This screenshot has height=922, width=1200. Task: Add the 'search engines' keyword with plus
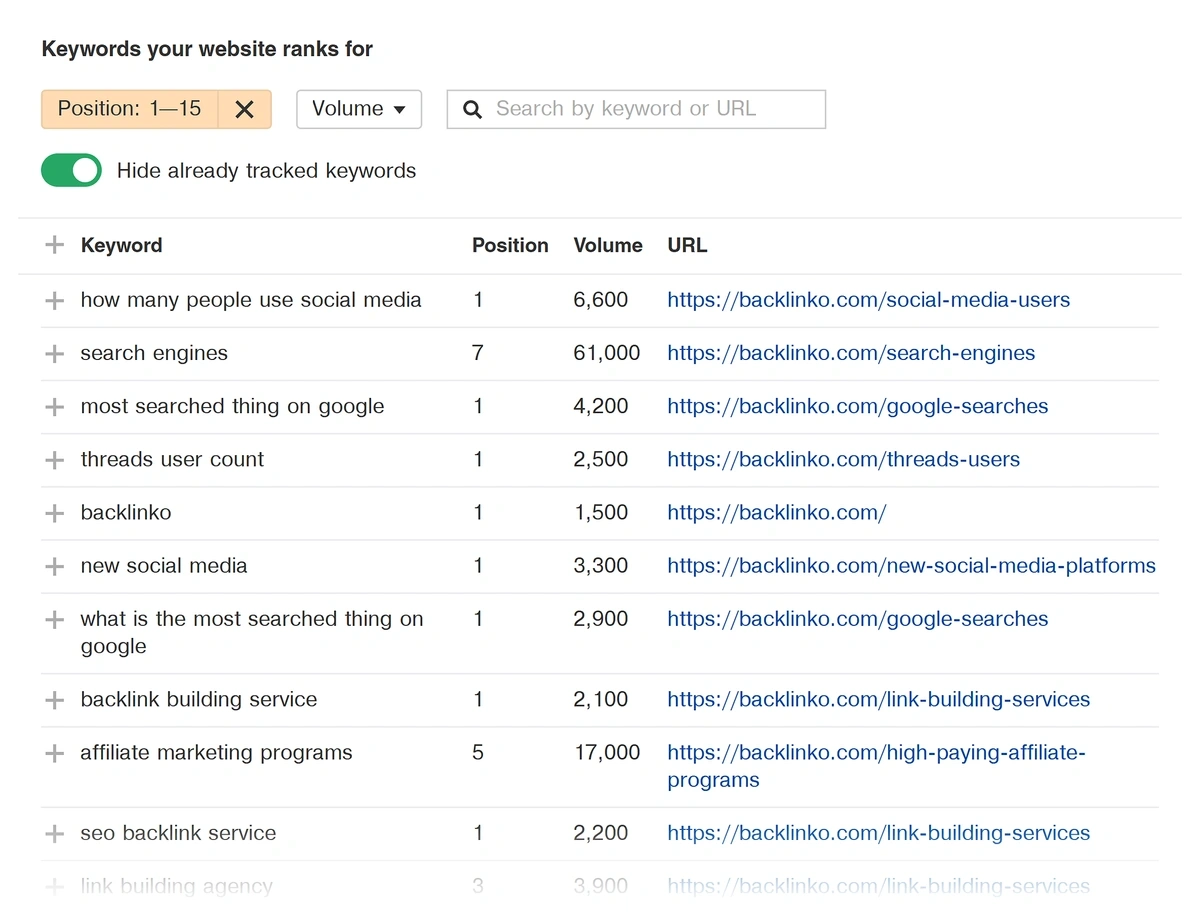point(55,353)
